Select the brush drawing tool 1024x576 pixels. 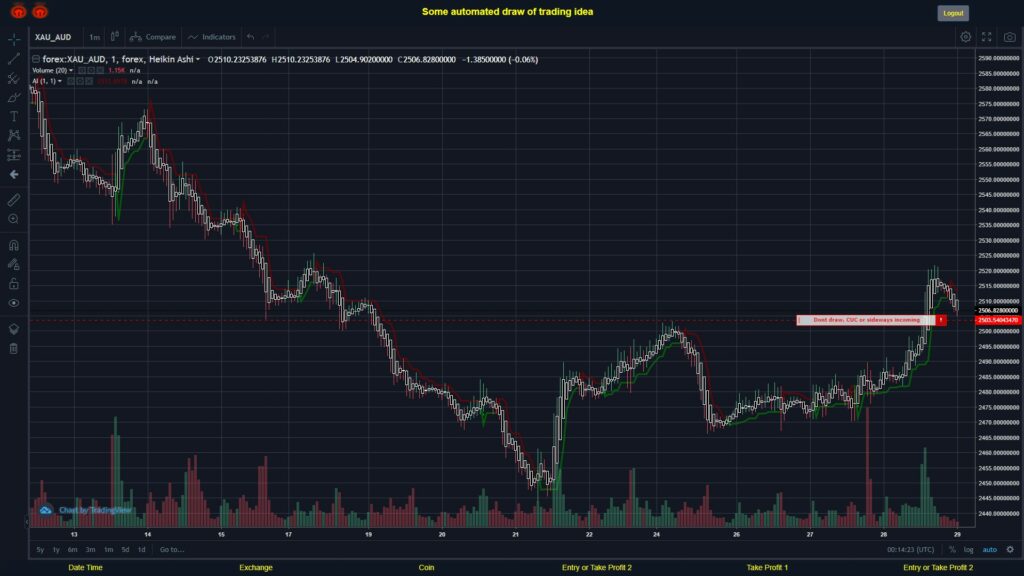tap(14, 97)
